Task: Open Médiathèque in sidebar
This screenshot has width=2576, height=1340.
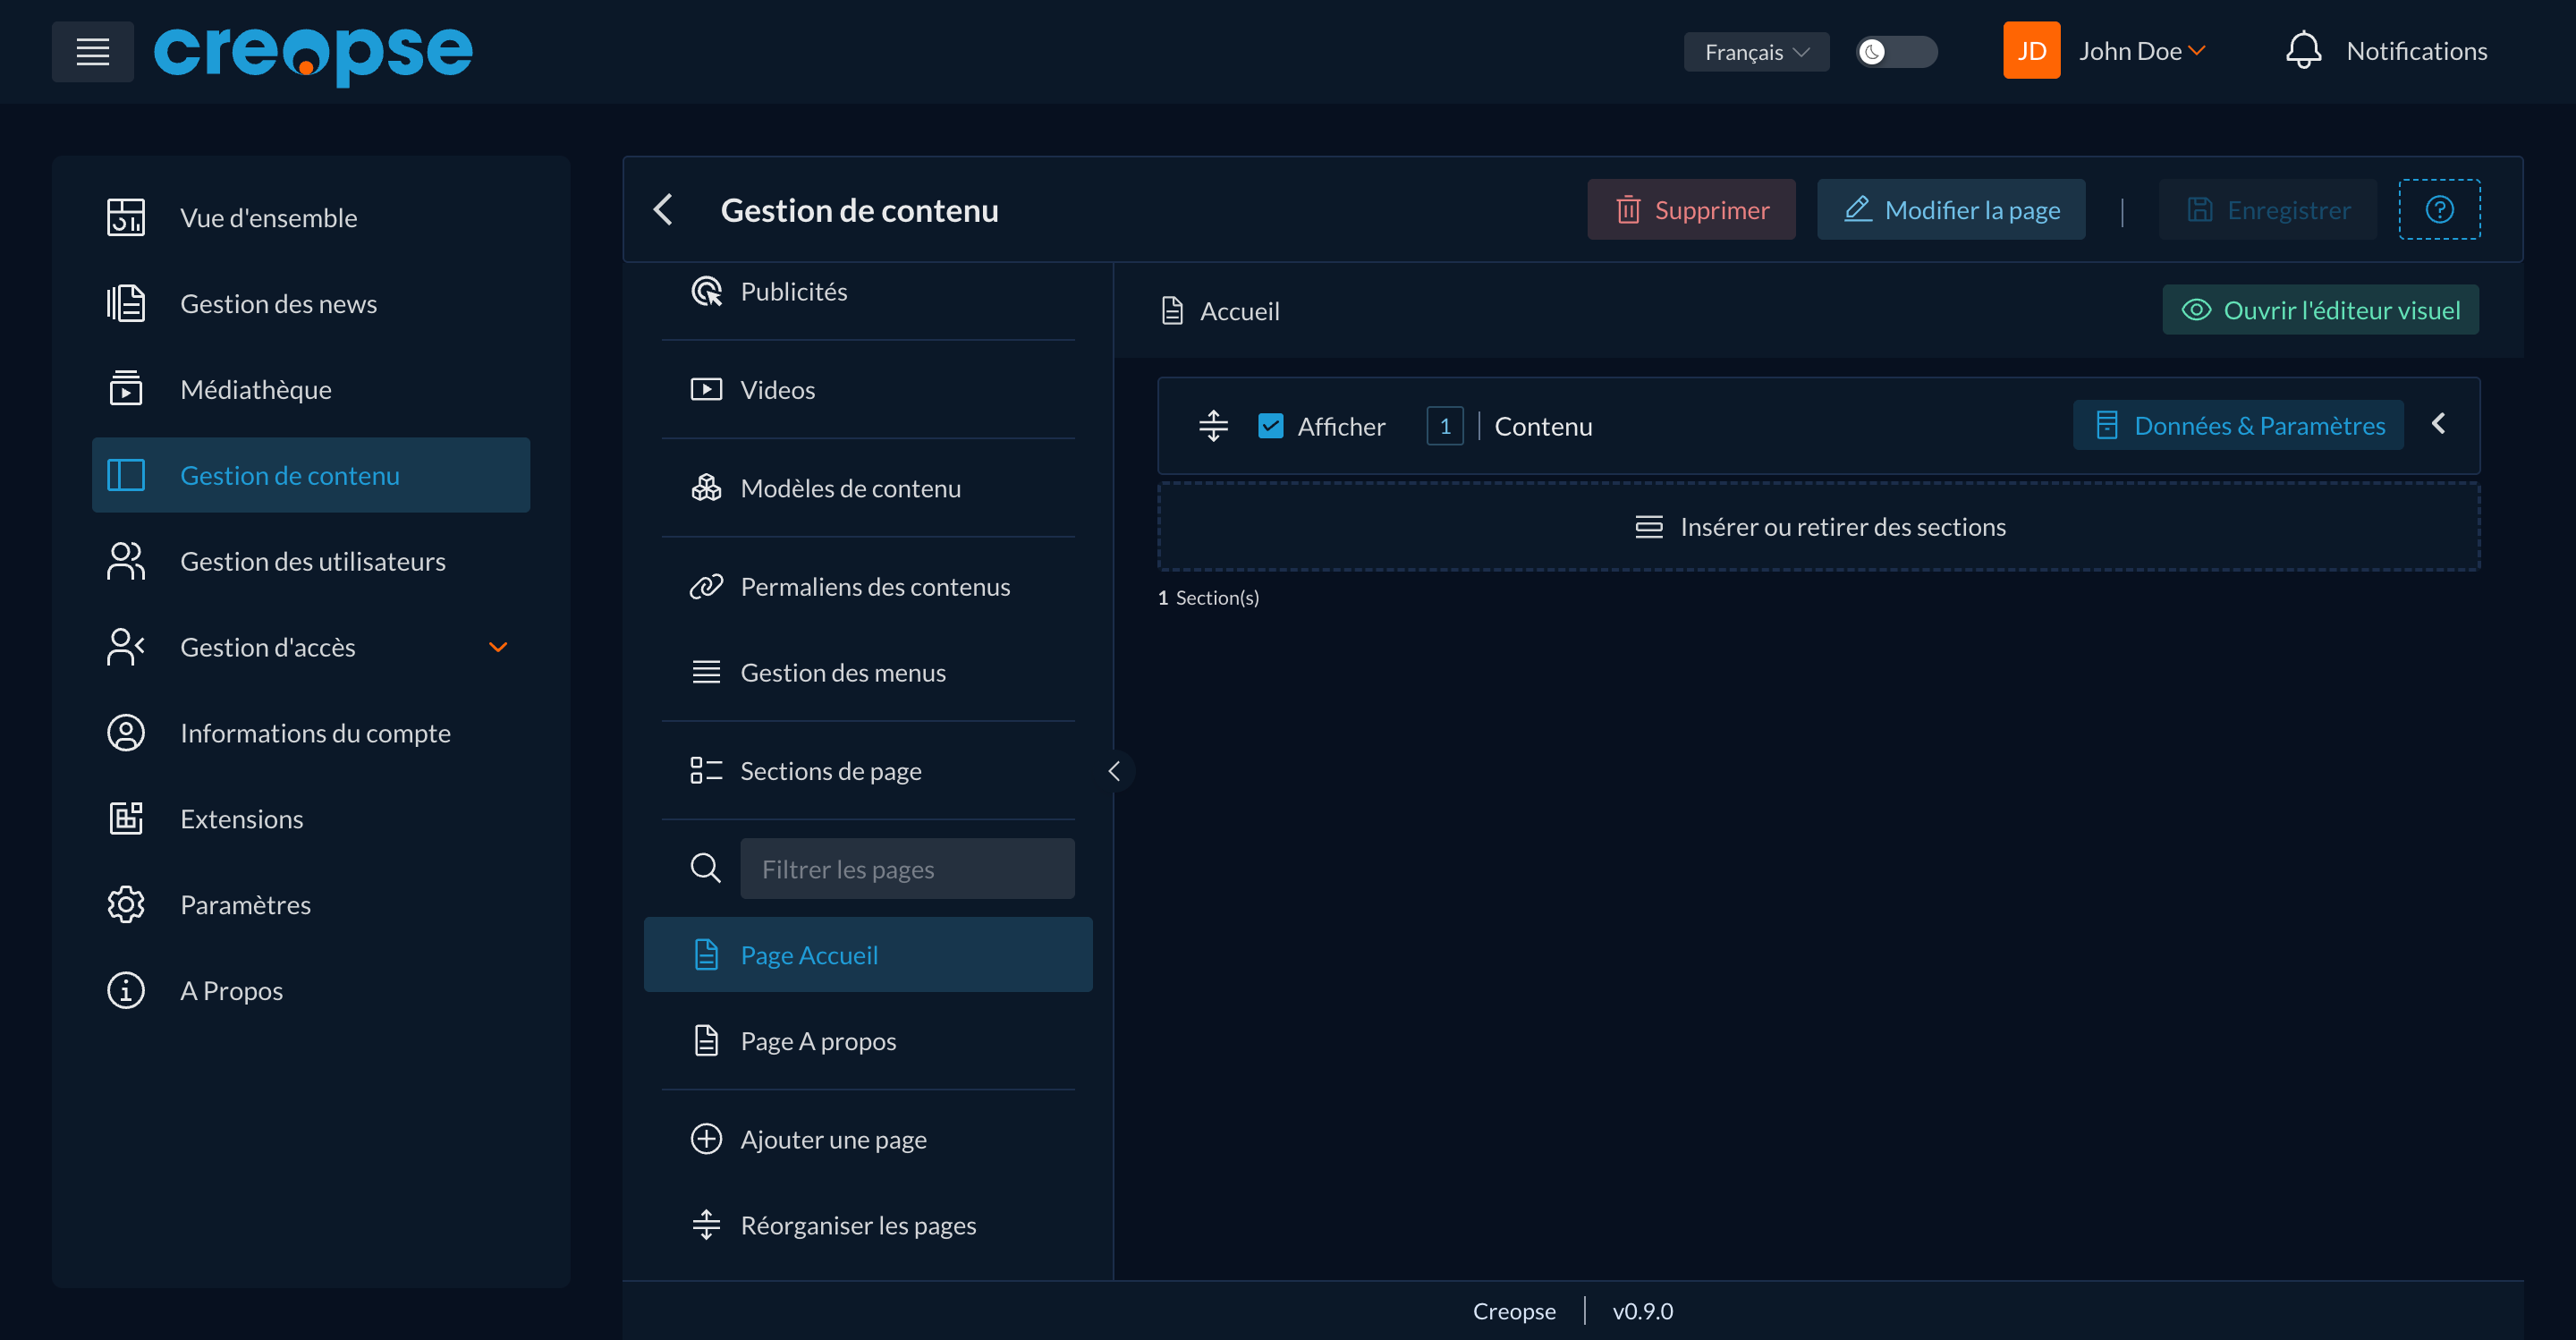Action: click(x=311, y=389)
